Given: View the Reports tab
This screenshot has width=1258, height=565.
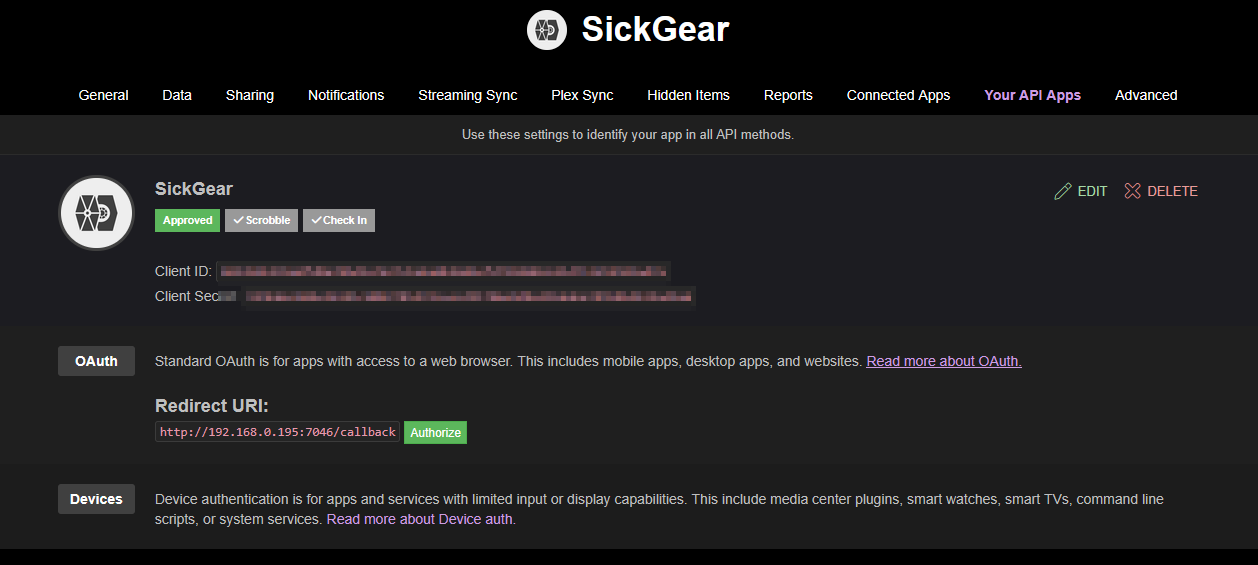Looking at the screenshot, I should tap(788, 95).
